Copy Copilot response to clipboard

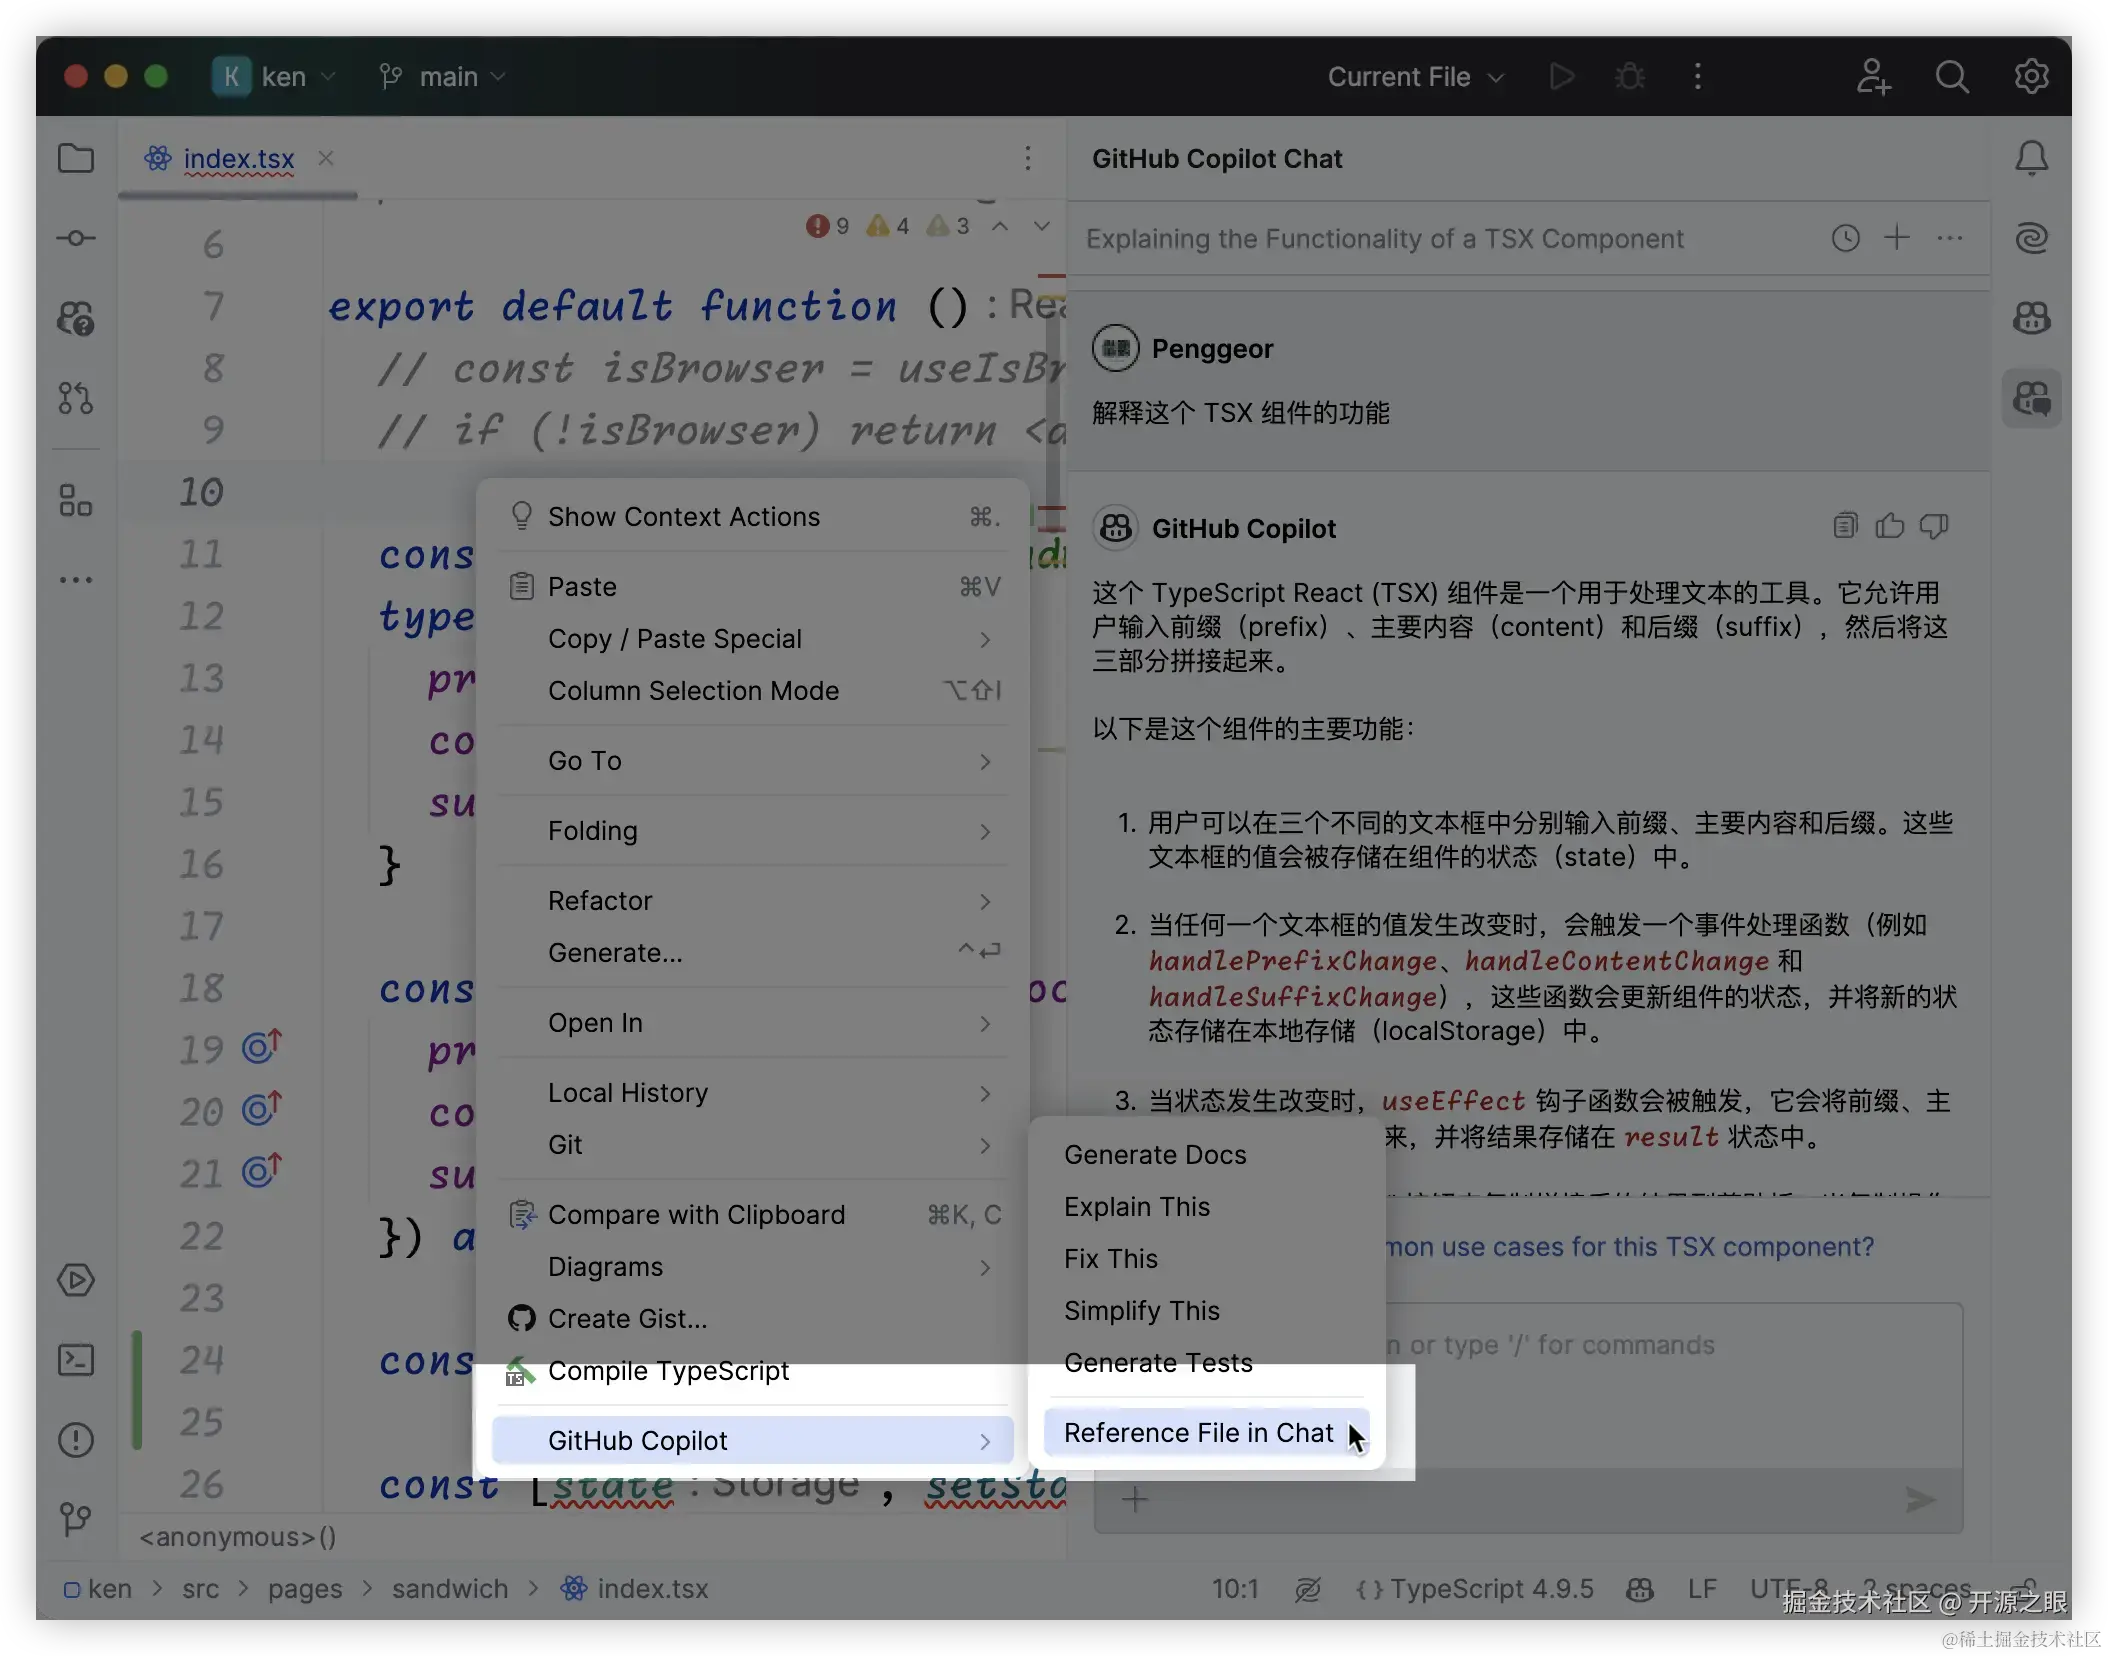tap(1845, 526)
